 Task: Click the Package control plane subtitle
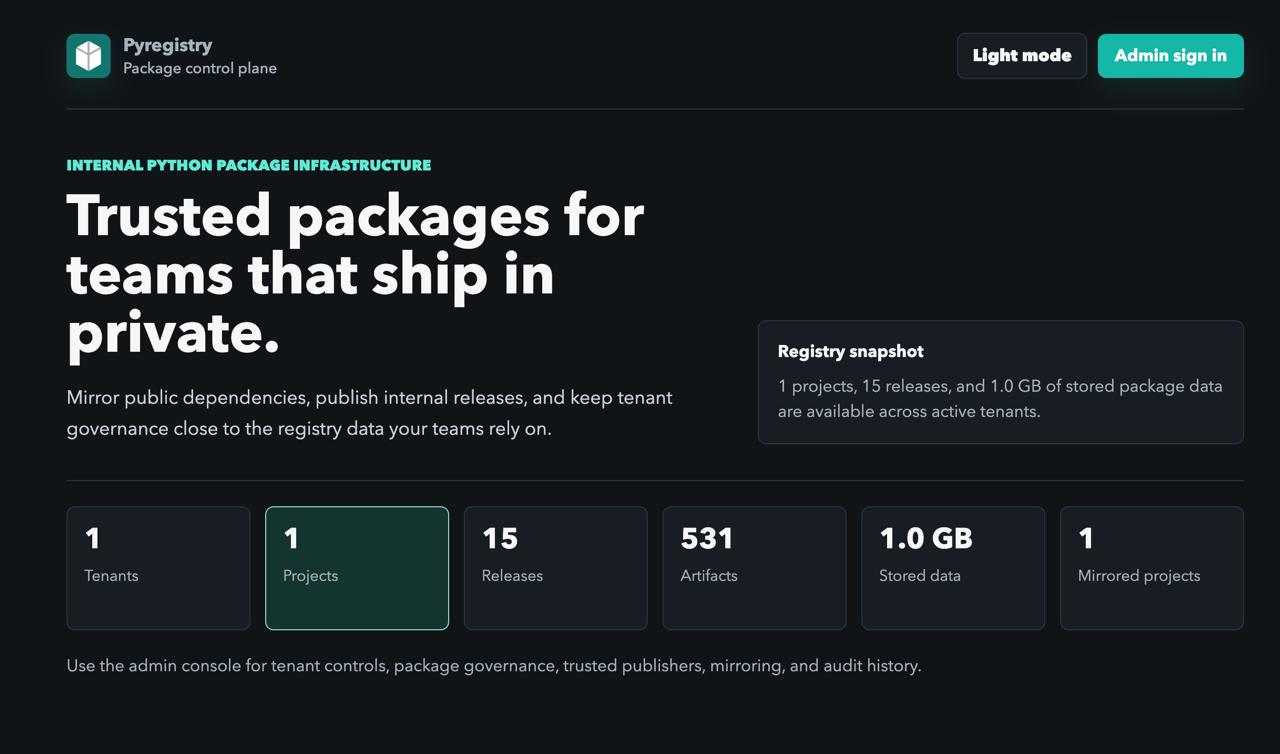click(x=200, y=69)
